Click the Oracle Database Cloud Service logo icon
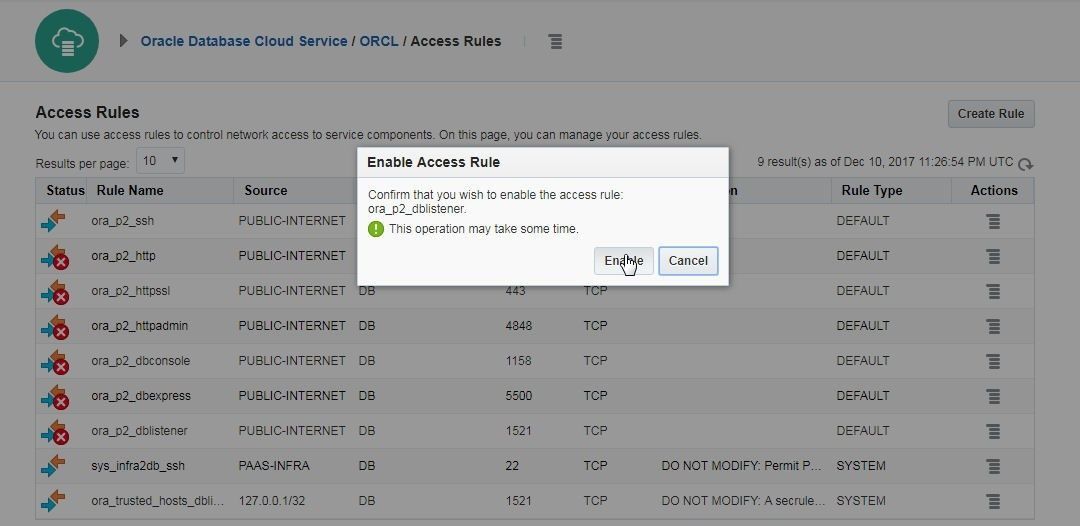1080x526 pixels. coord(67,41)
